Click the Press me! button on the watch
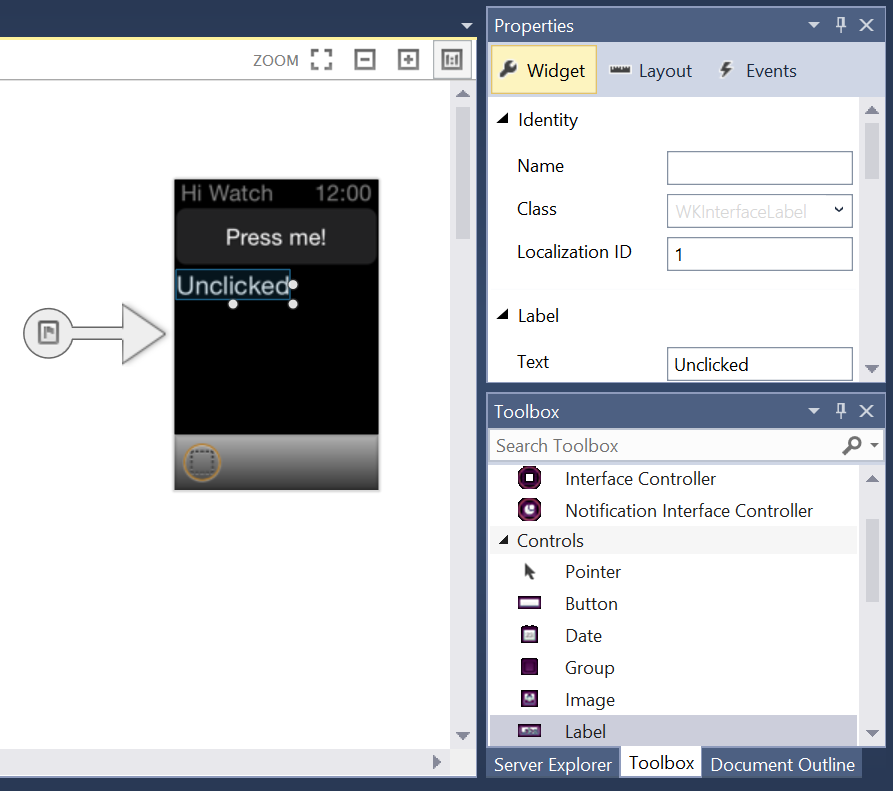The image size is (893, 791). 276,237
